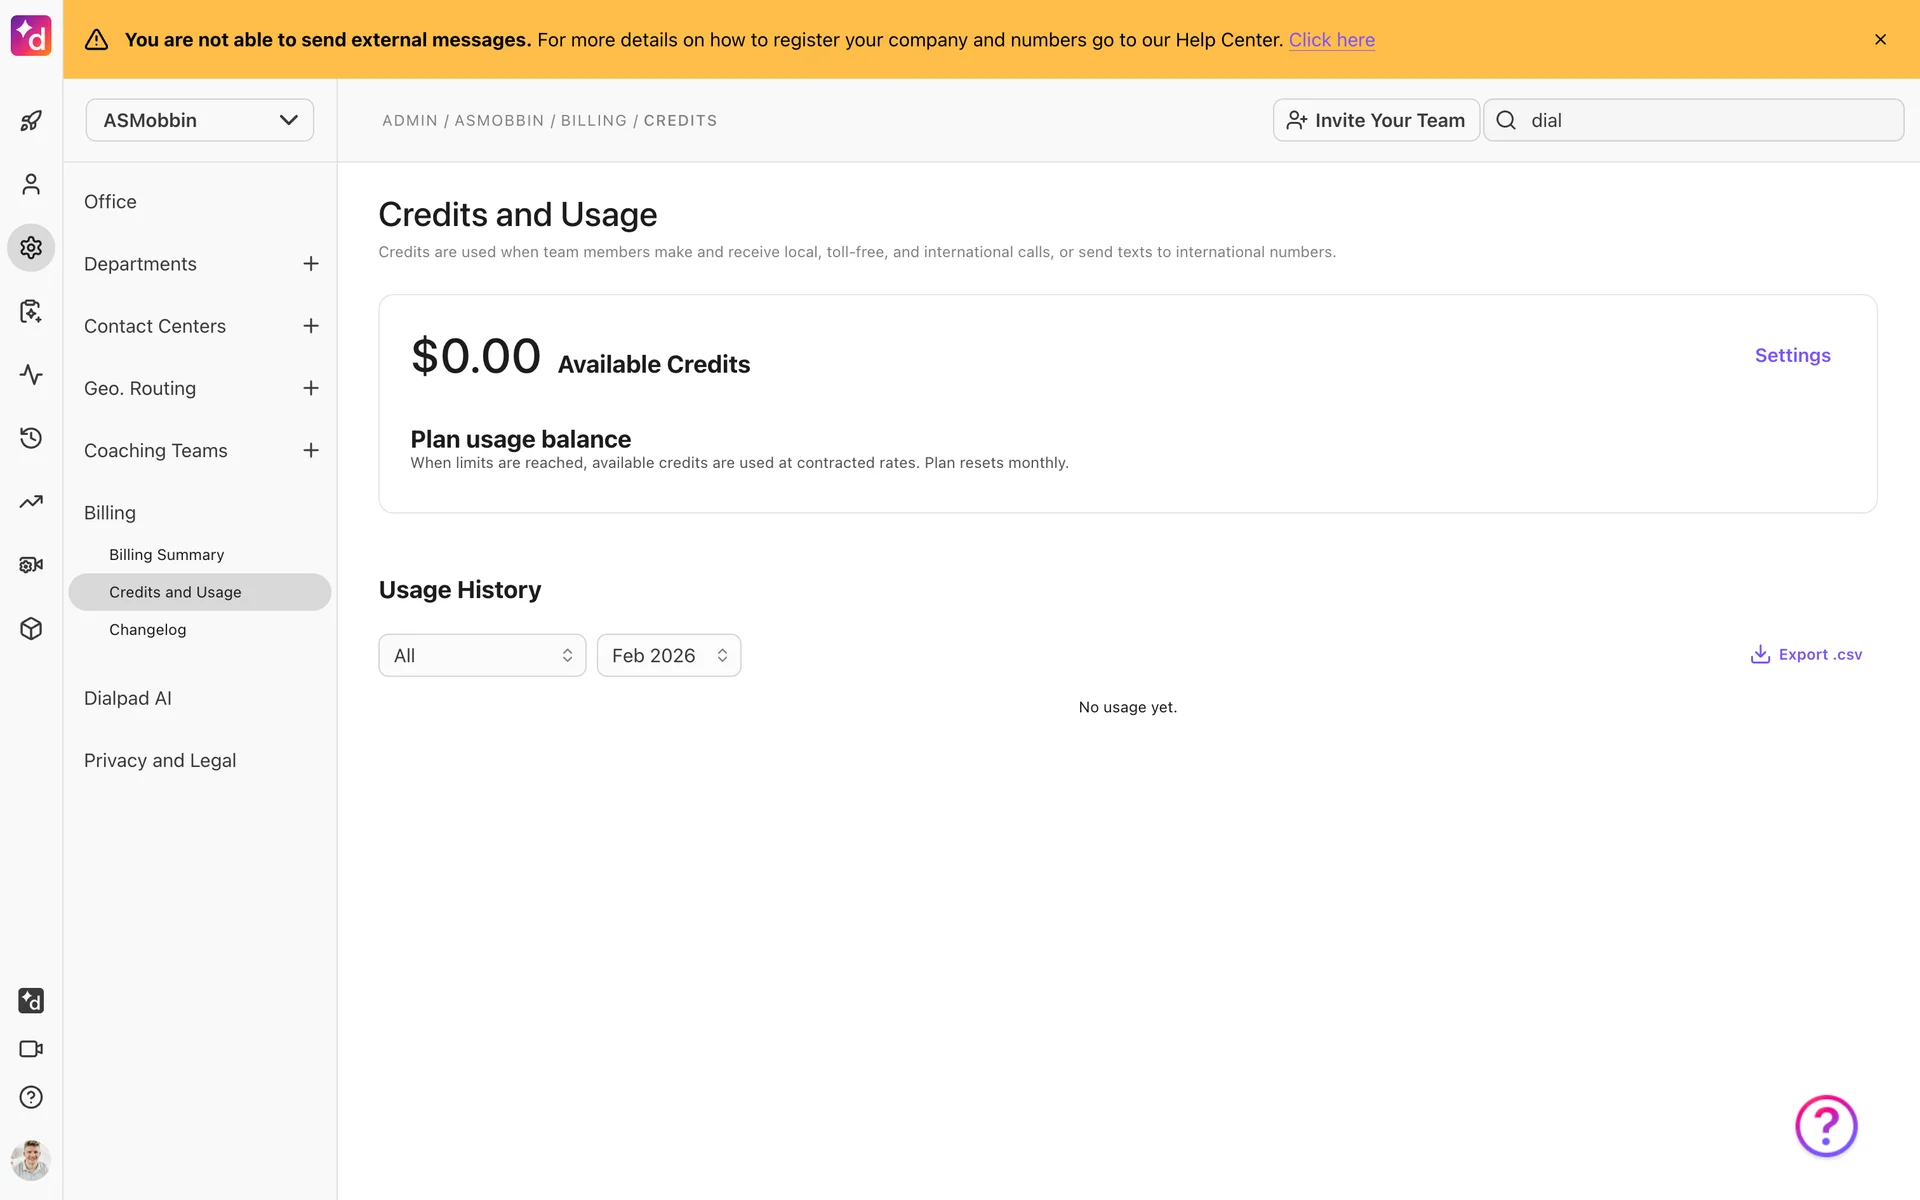Open the cube icon in left rail
The image size is (1920, 1200).
[x=31, y=628]
